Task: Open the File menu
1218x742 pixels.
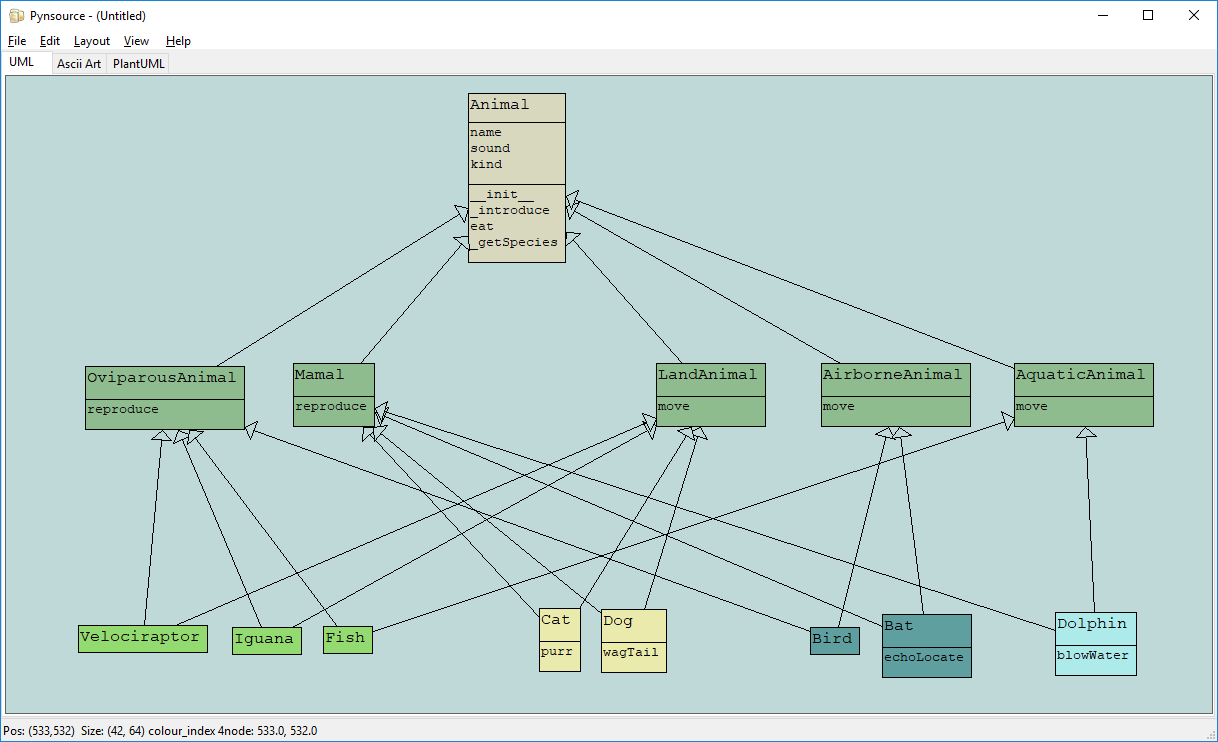Action: (17, 41)
